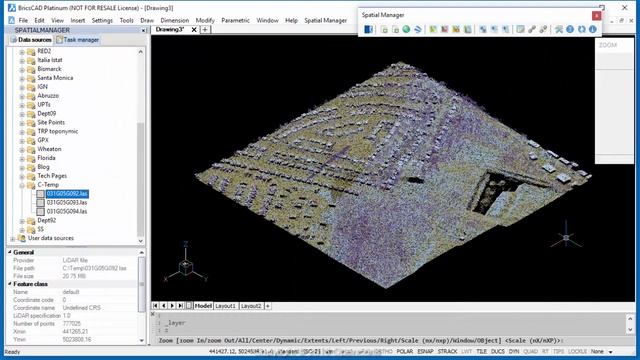Screen dimensions: 640x360
Task: Select the 031G05G093.las file
Action: 67,203
